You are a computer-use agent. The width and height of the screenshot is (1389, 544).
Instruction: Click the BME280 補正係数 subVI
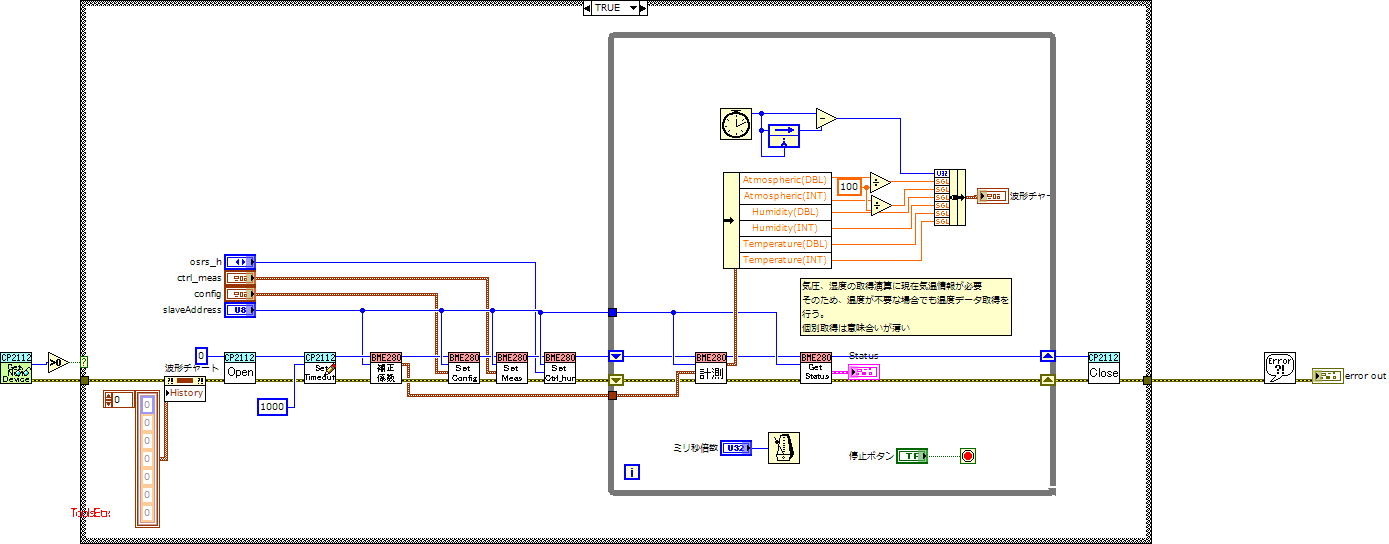385,368
